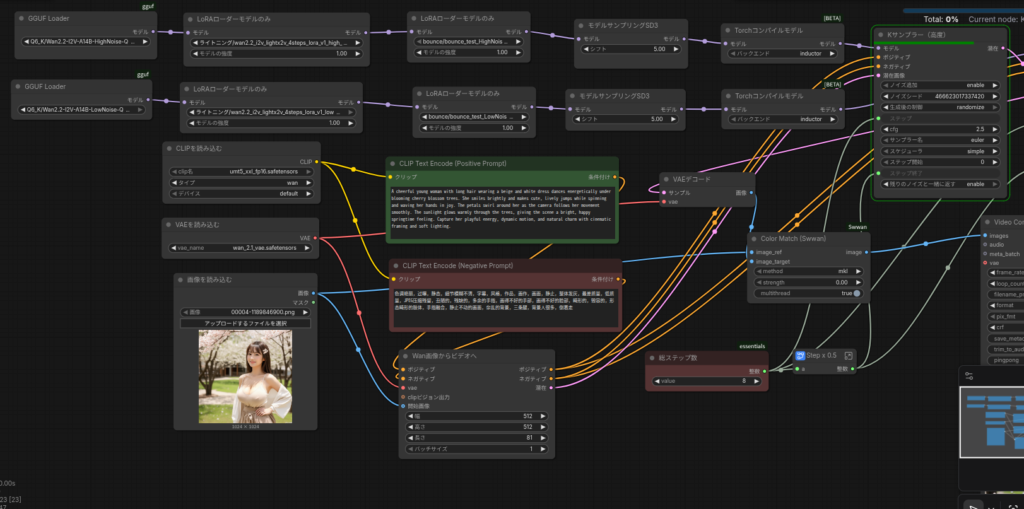Collapse the CLIP Text Encode (Positive Prompt) node
Viewport: 1024px width, 509px height.
tap(393, 163)
